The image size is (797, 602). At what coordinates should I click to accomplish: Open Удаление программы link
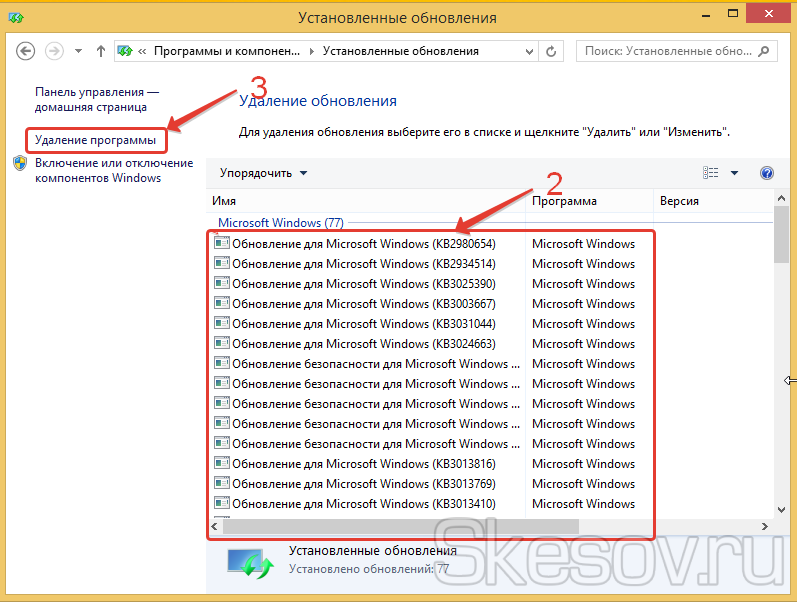pos(95,140)
